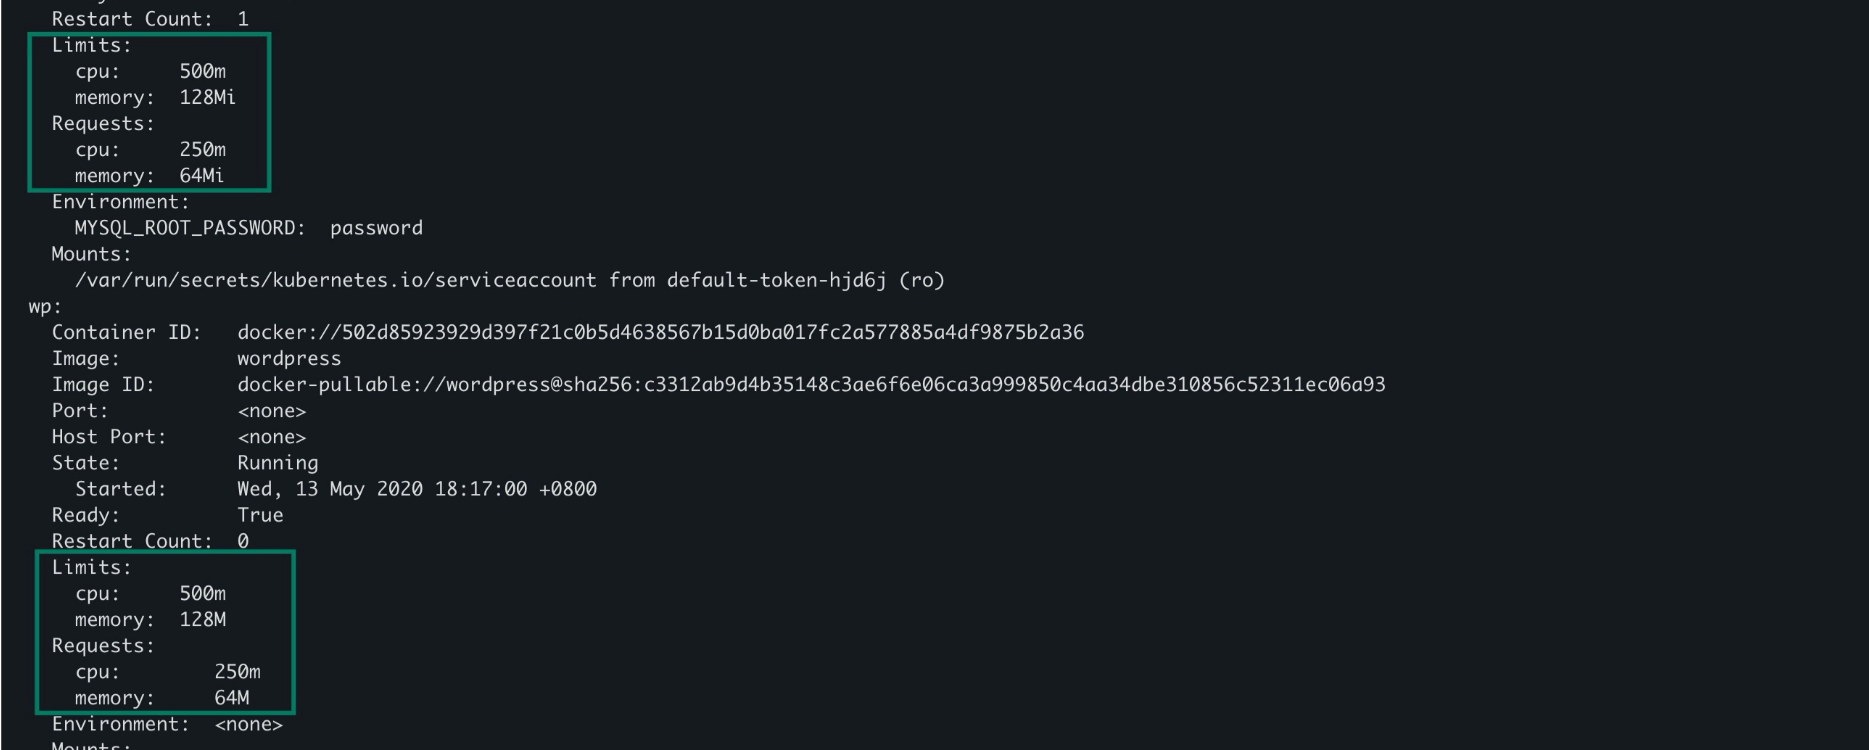1869x750 pixels.
Task: Click the word 'password' environment value
Action: (376, 228)
